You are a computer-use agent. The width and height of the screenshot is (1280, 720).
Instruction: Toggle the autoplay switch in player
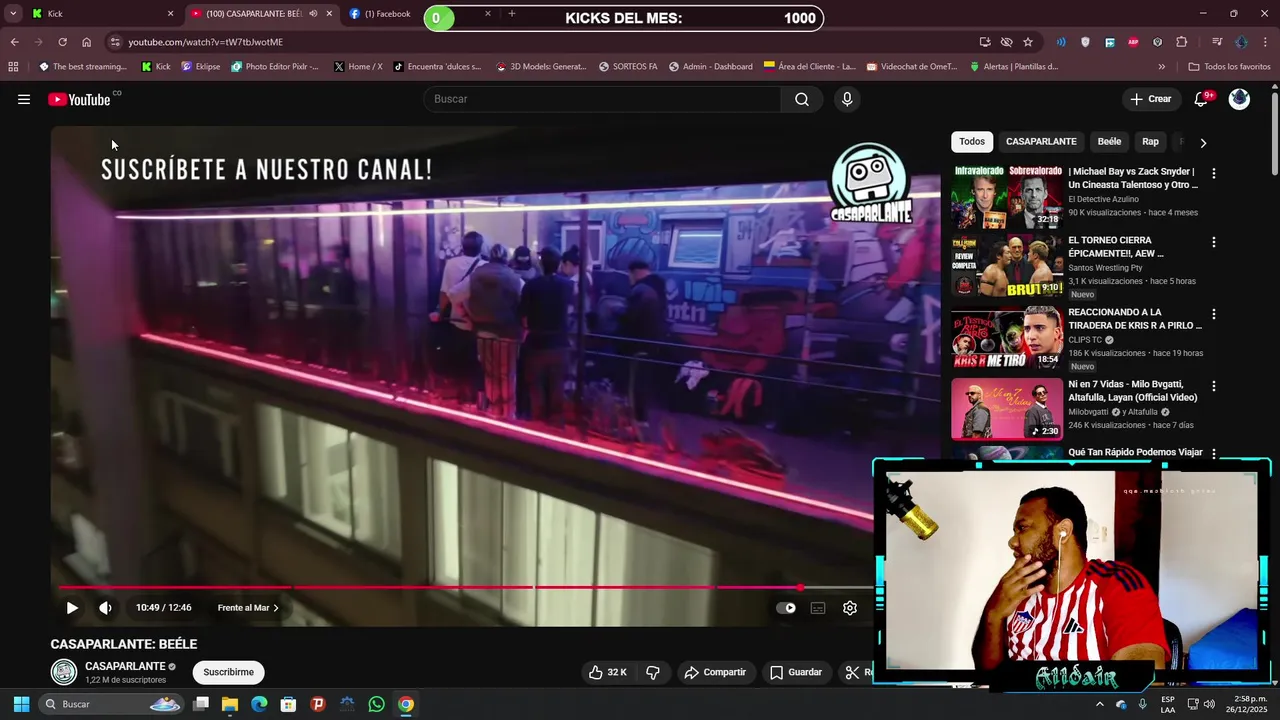pyautogui.click(x=786, y=608)
